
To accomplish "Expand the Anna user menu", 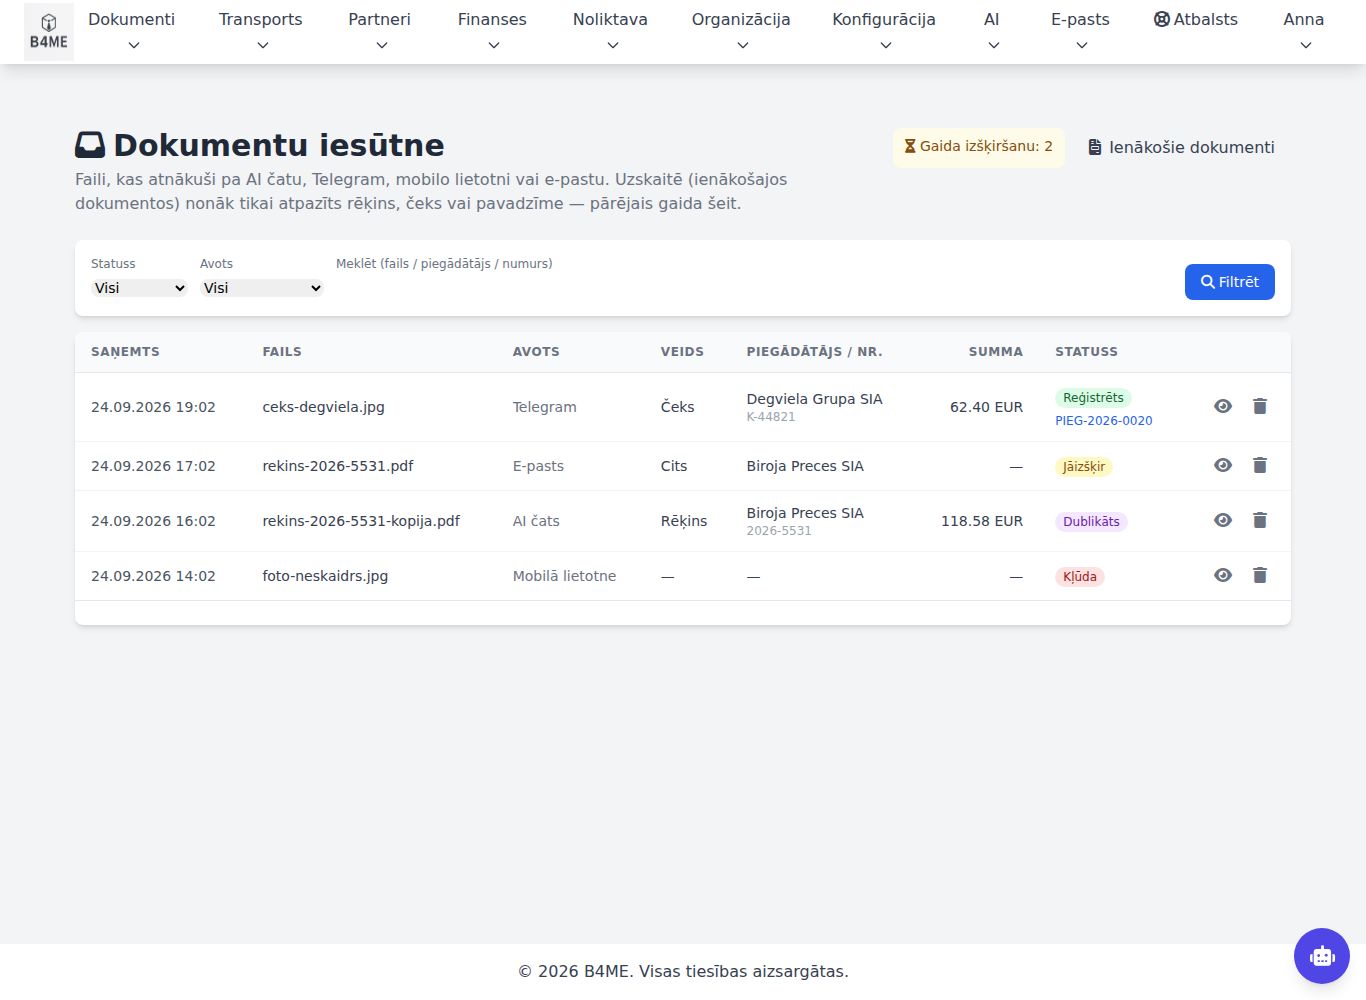I will pos(1304,31).
